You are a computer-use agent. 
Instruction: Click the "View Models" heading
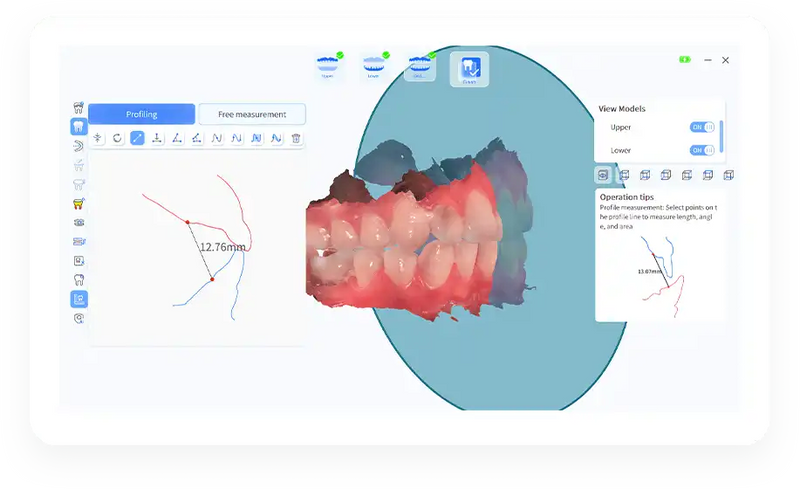[x=621, y=109]
